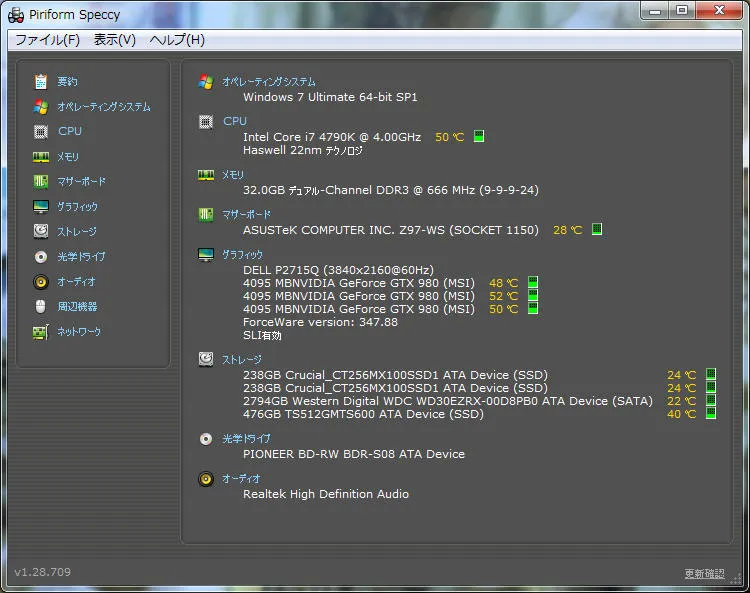
Task: Click the Speccy app icon in title bar
Action: click(x=16, y=15)
